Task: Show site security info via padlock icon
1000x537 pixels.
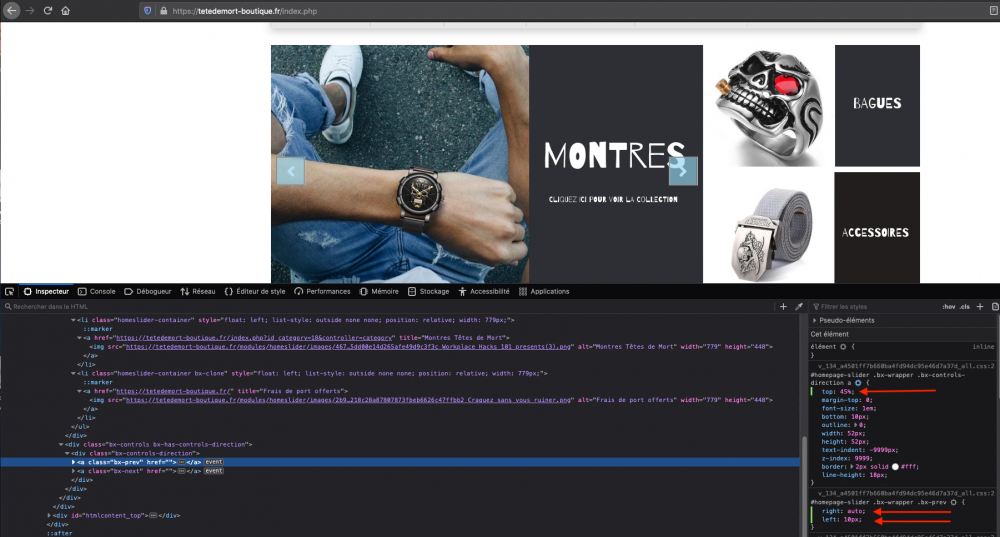Action: pos(163,11)
